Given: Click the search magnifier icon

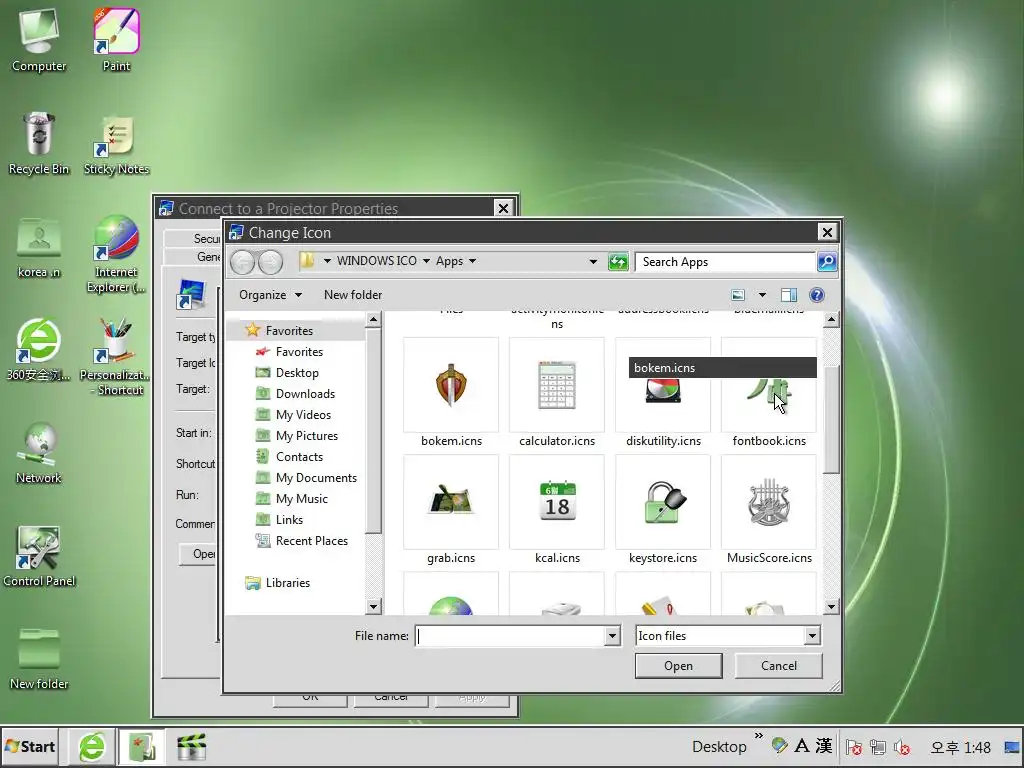Looking at the screenshot, I should [827, 262].
